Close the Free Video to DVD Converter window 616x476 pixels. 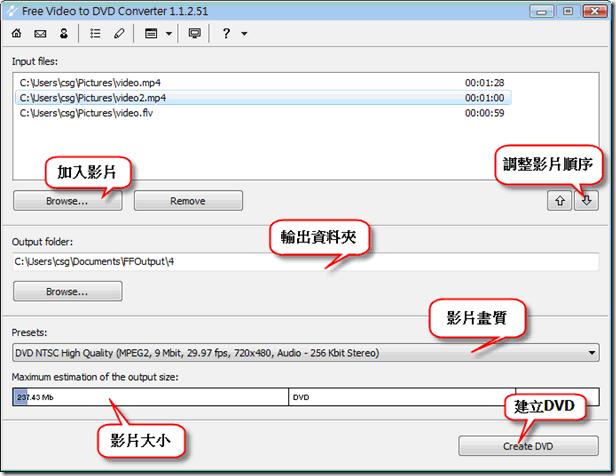[x=594, y=11]
